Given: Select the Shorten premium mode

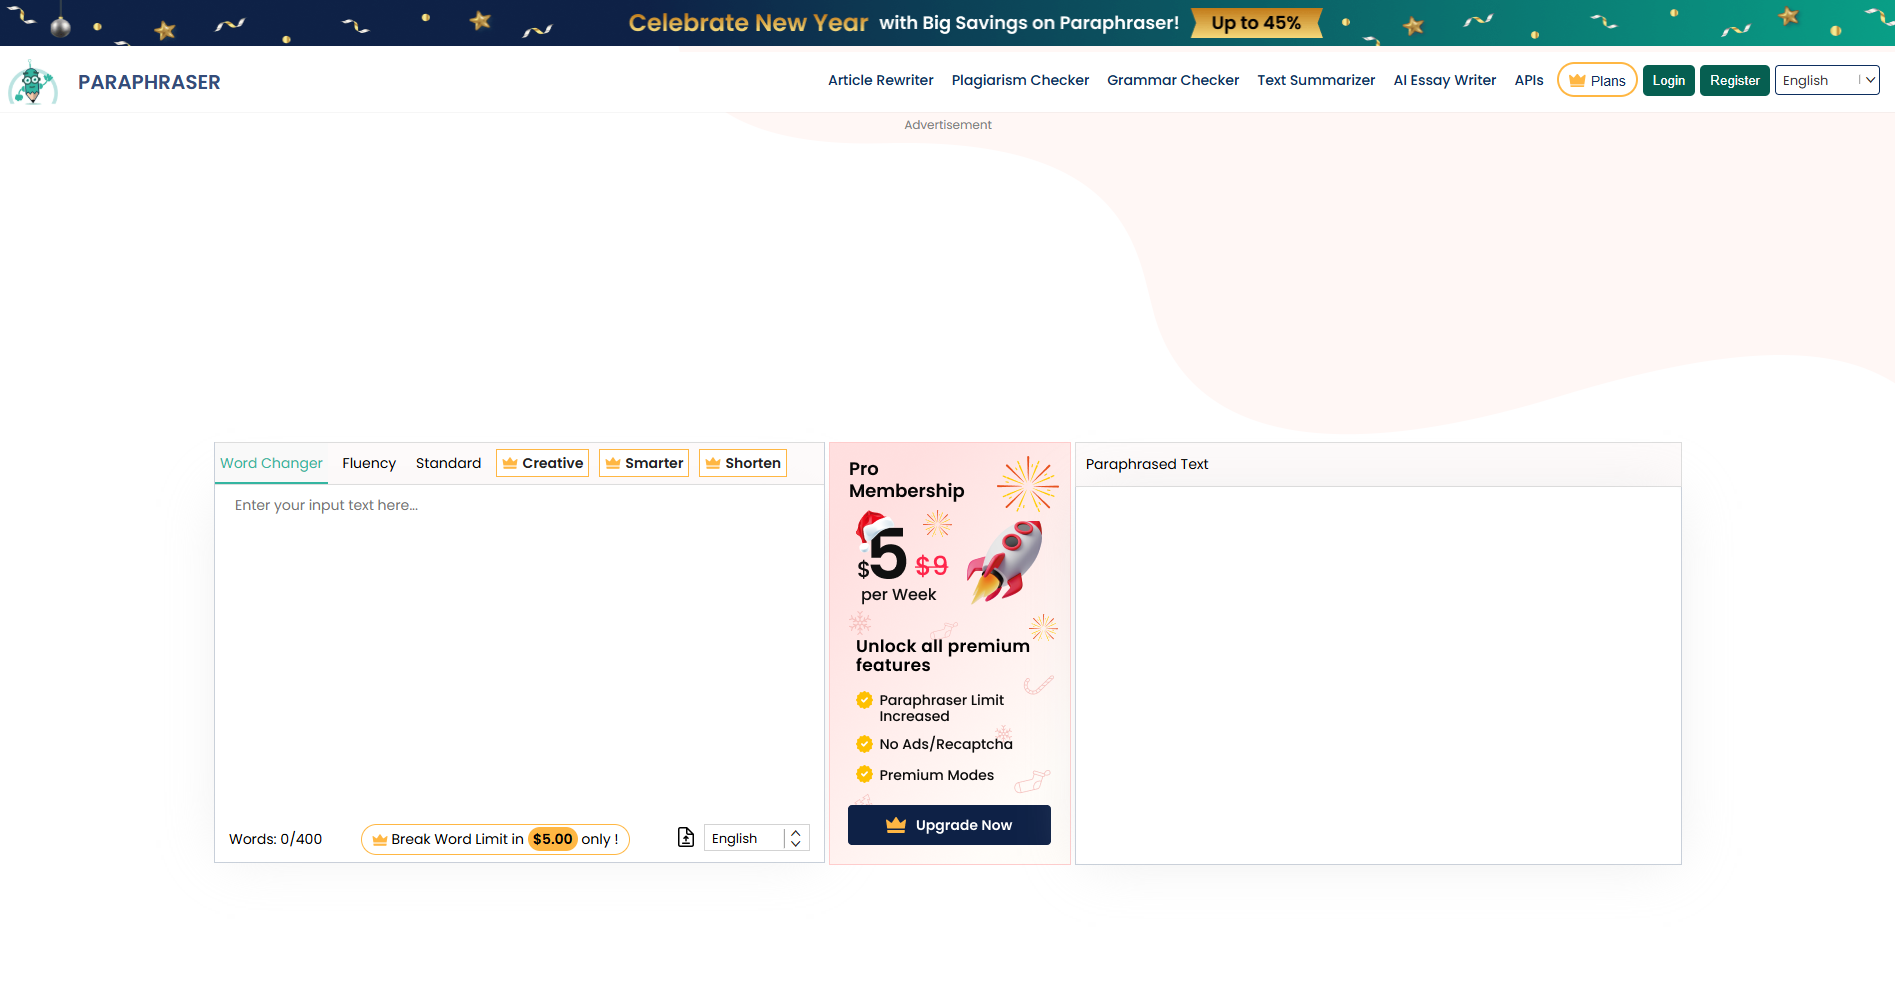Looking at the screenshot, I should 743,463.
